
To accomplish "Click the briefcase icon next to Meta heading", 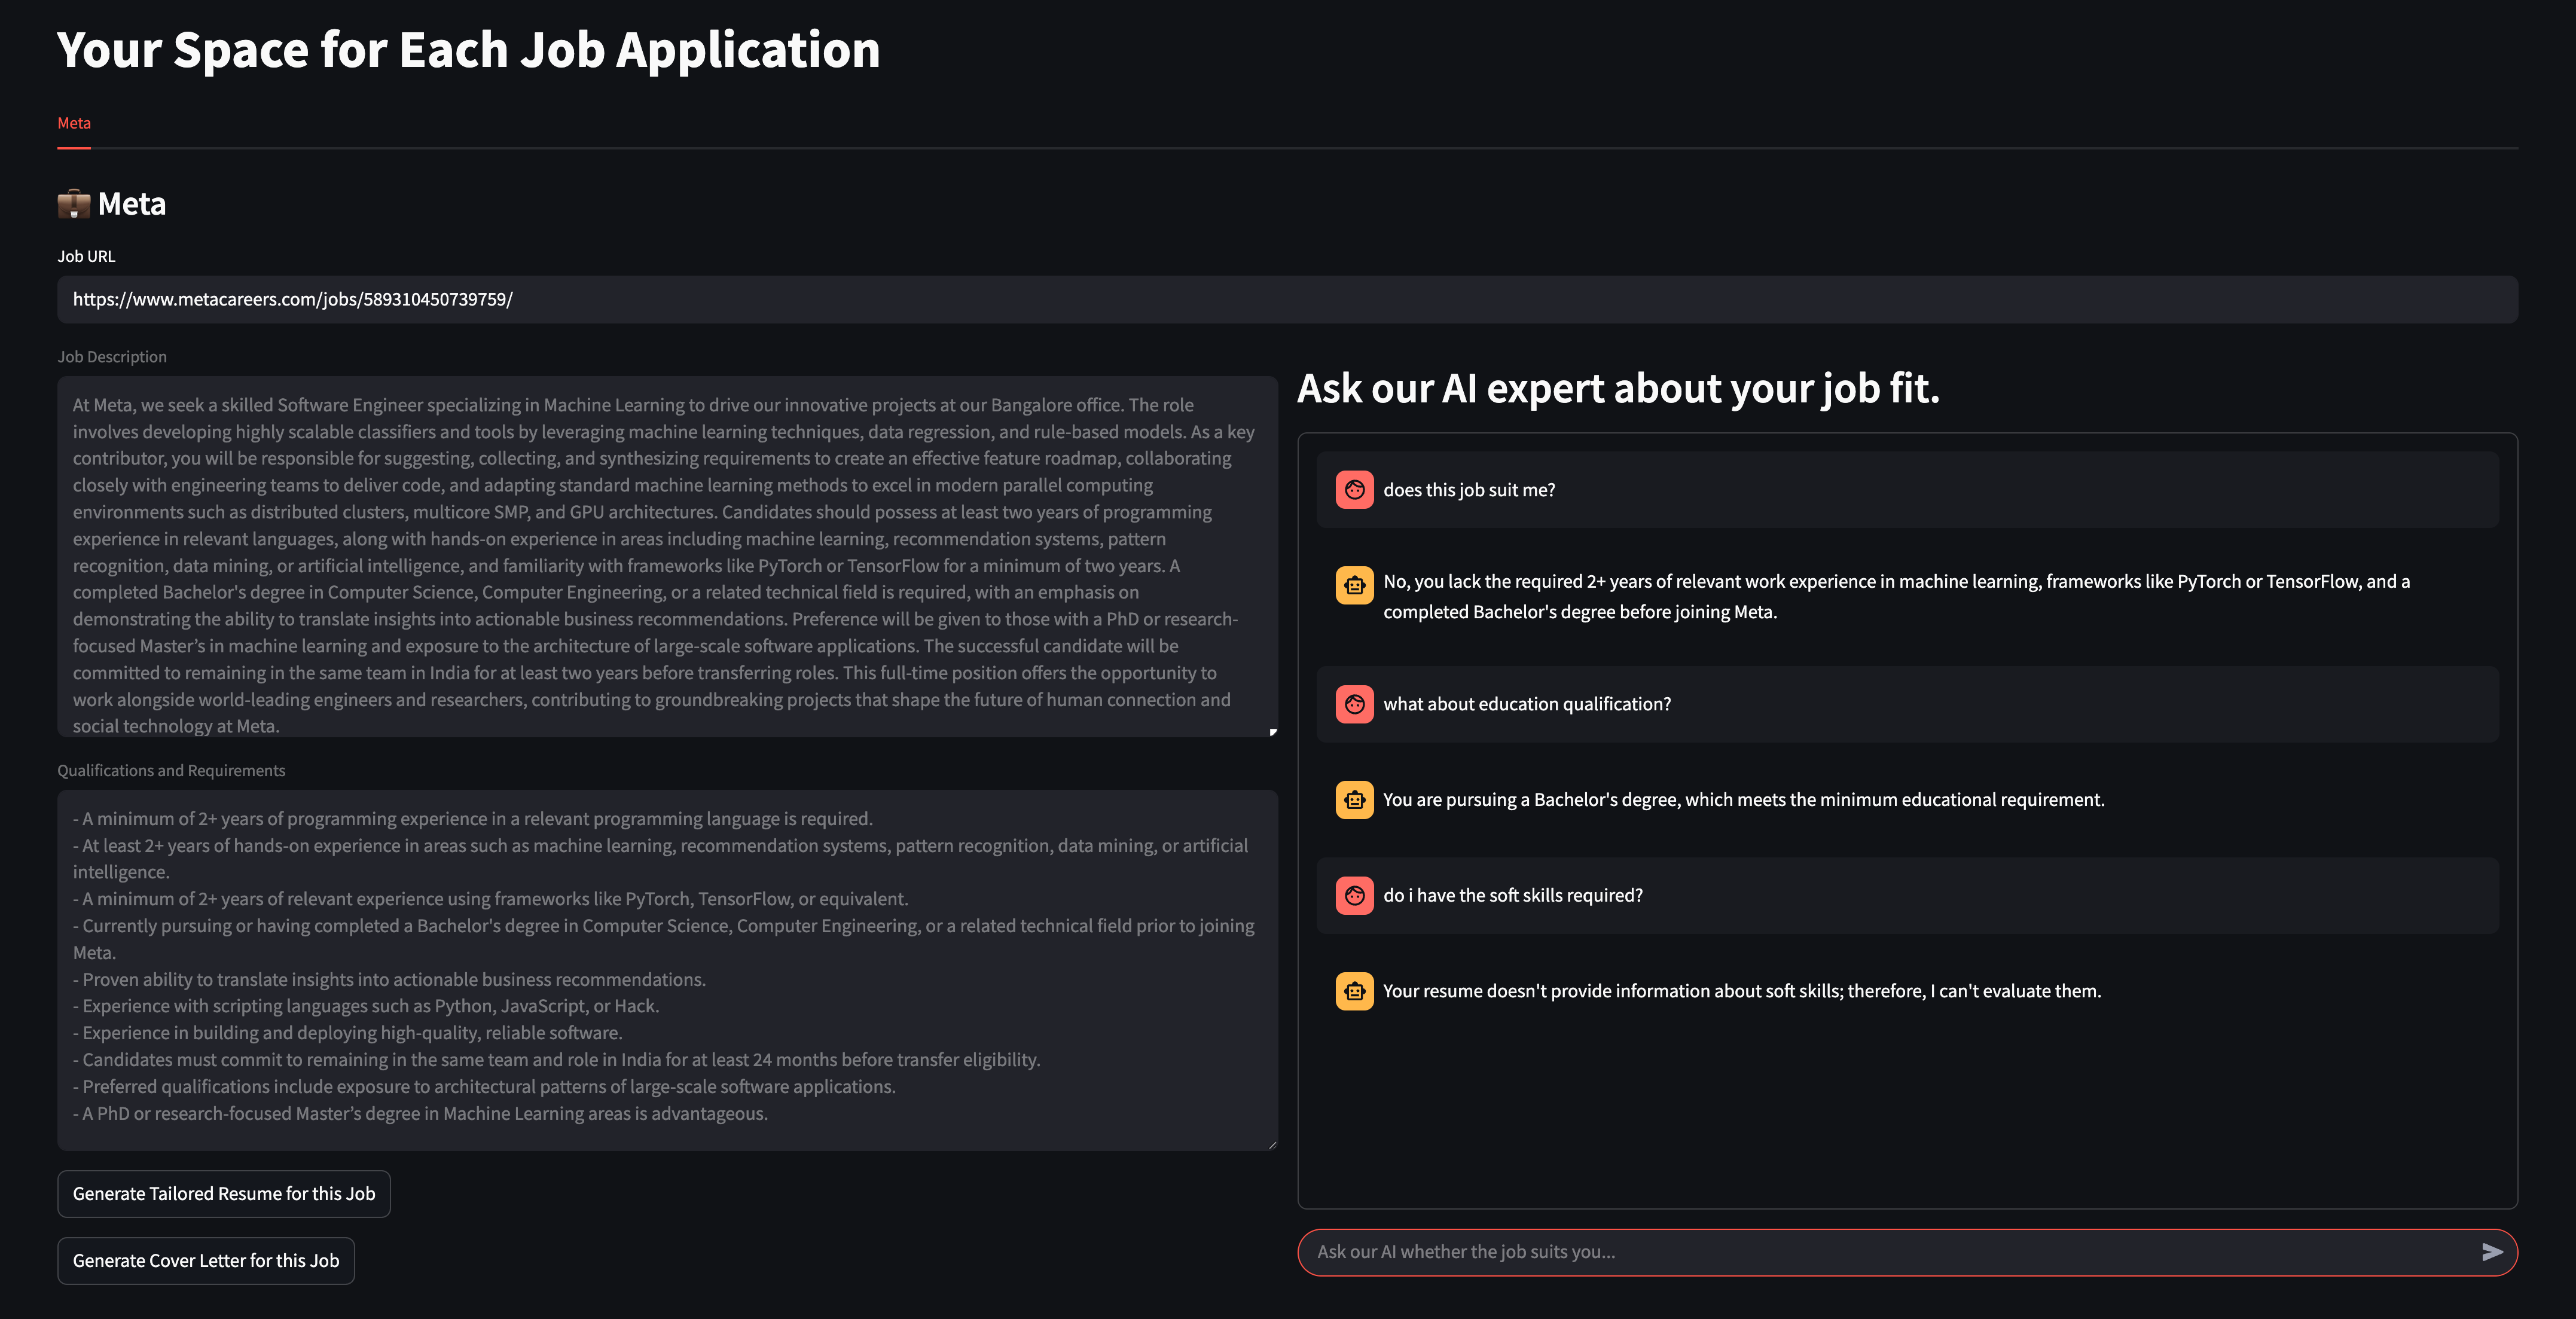I will click(74, 204).
